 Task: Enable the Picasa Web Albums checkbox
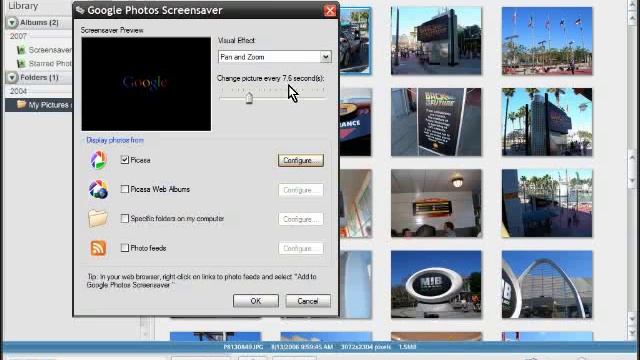click(125, 189)
